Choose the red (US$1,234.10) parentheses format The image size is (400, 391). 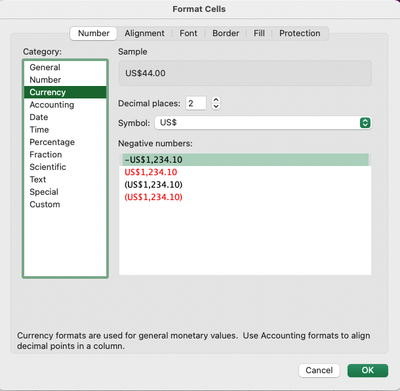[246, 197]
